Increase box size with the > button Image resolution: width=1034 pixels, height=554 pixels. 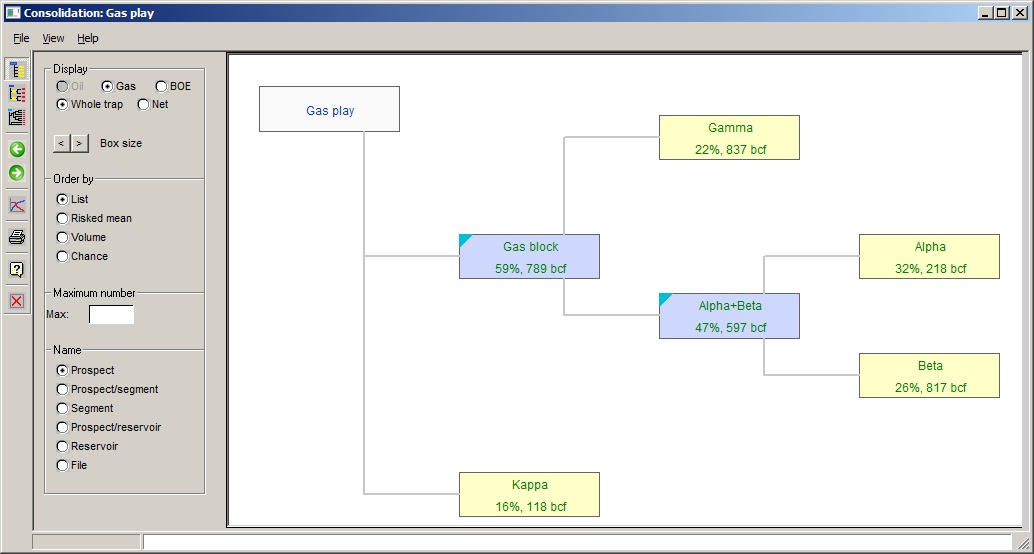click(79, 144)
